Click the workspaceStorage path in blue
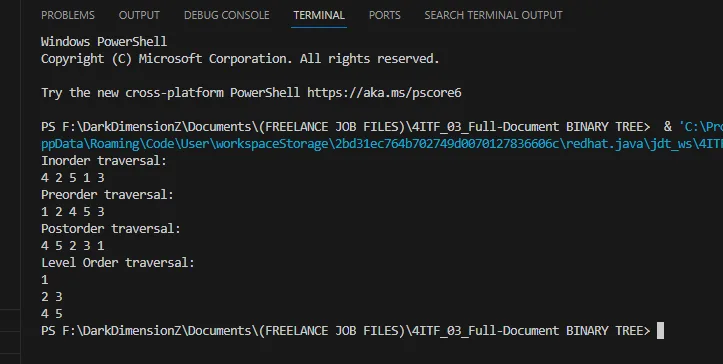 click(382, 144)
